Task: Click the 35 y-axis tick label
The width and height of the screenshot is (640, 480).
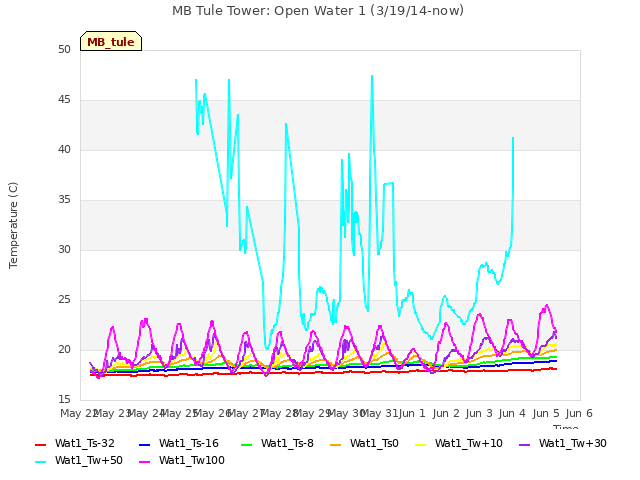Action: 64,200
